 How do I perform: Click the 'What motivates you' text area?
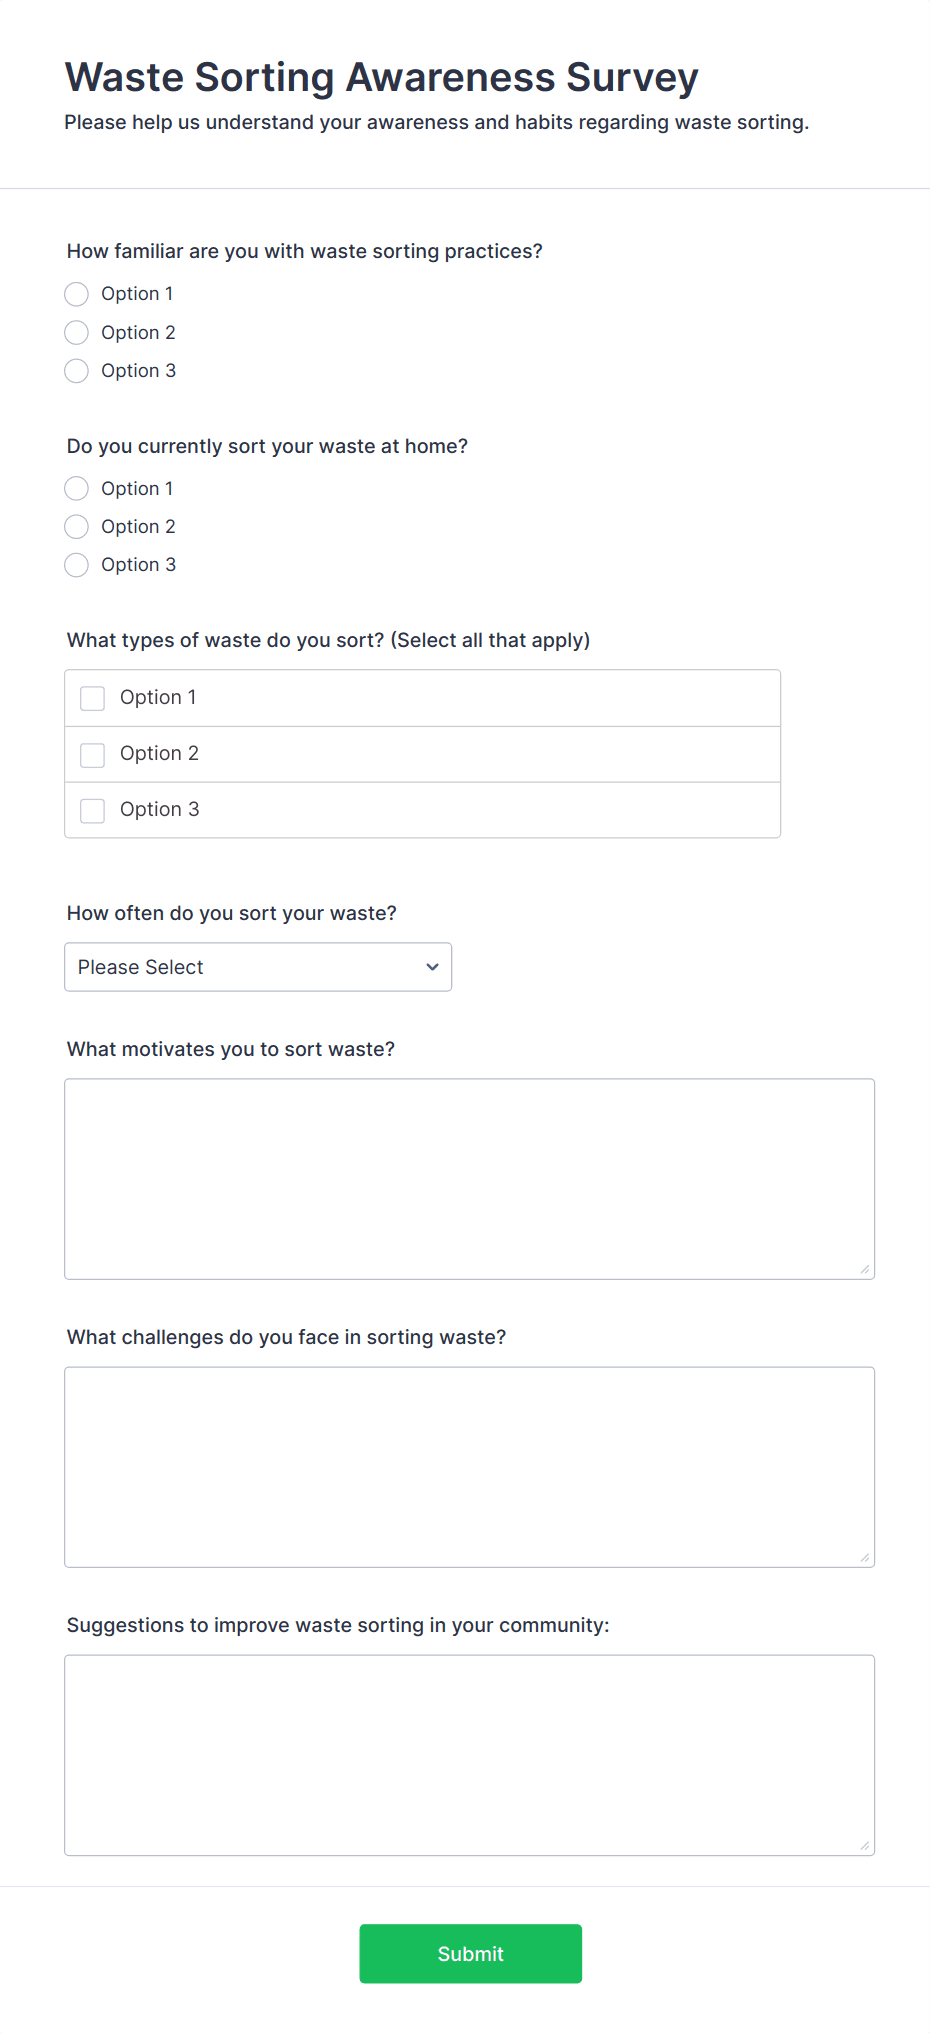coord(469,1178)
